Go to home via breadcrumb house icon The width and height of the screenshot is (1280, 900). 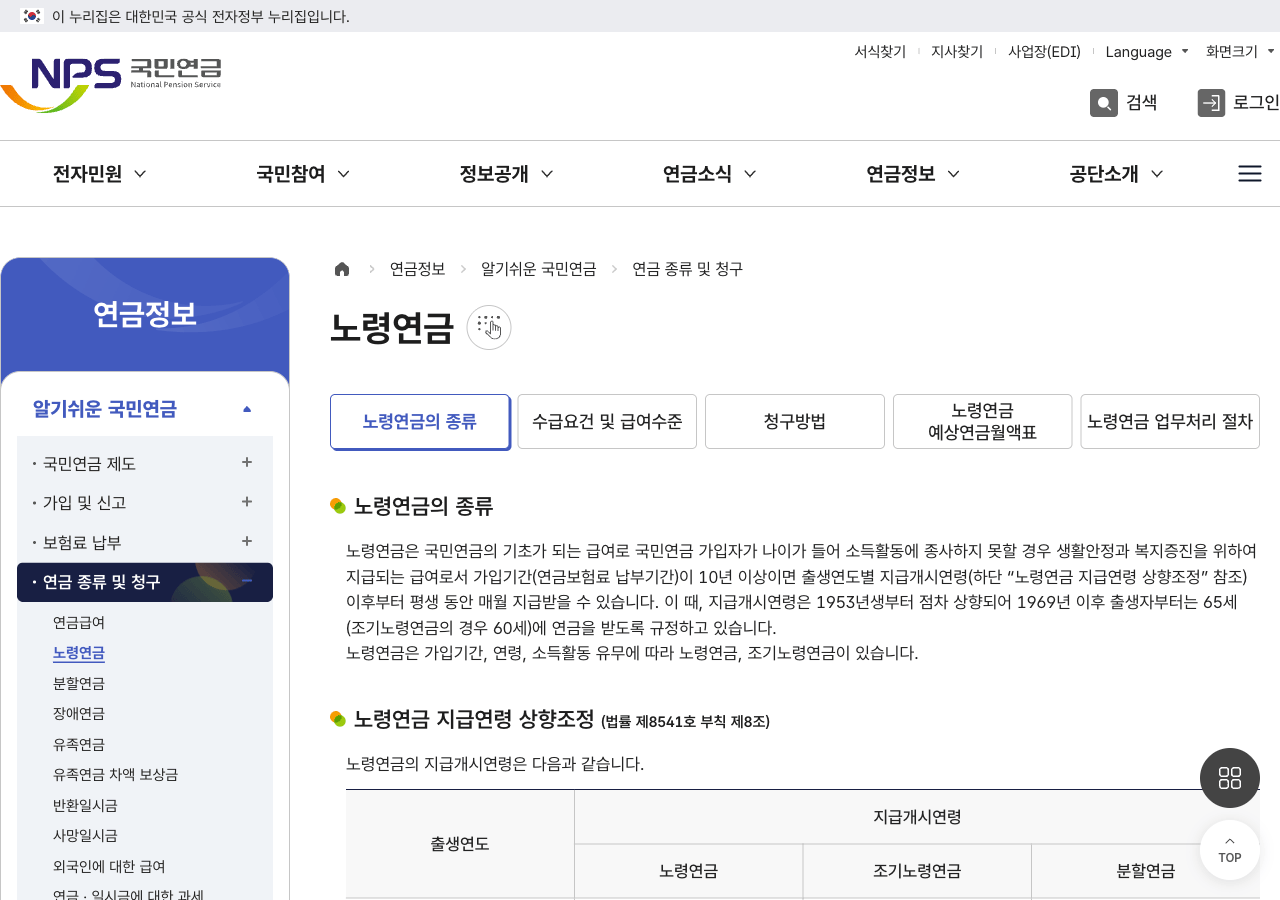coord(342,269)
